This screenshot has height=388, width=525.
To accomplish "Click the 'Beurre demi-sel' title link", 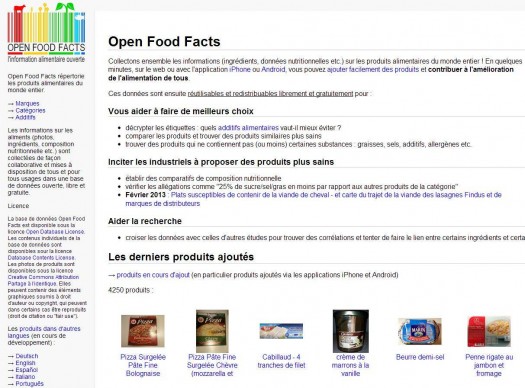I will [420, 357].
